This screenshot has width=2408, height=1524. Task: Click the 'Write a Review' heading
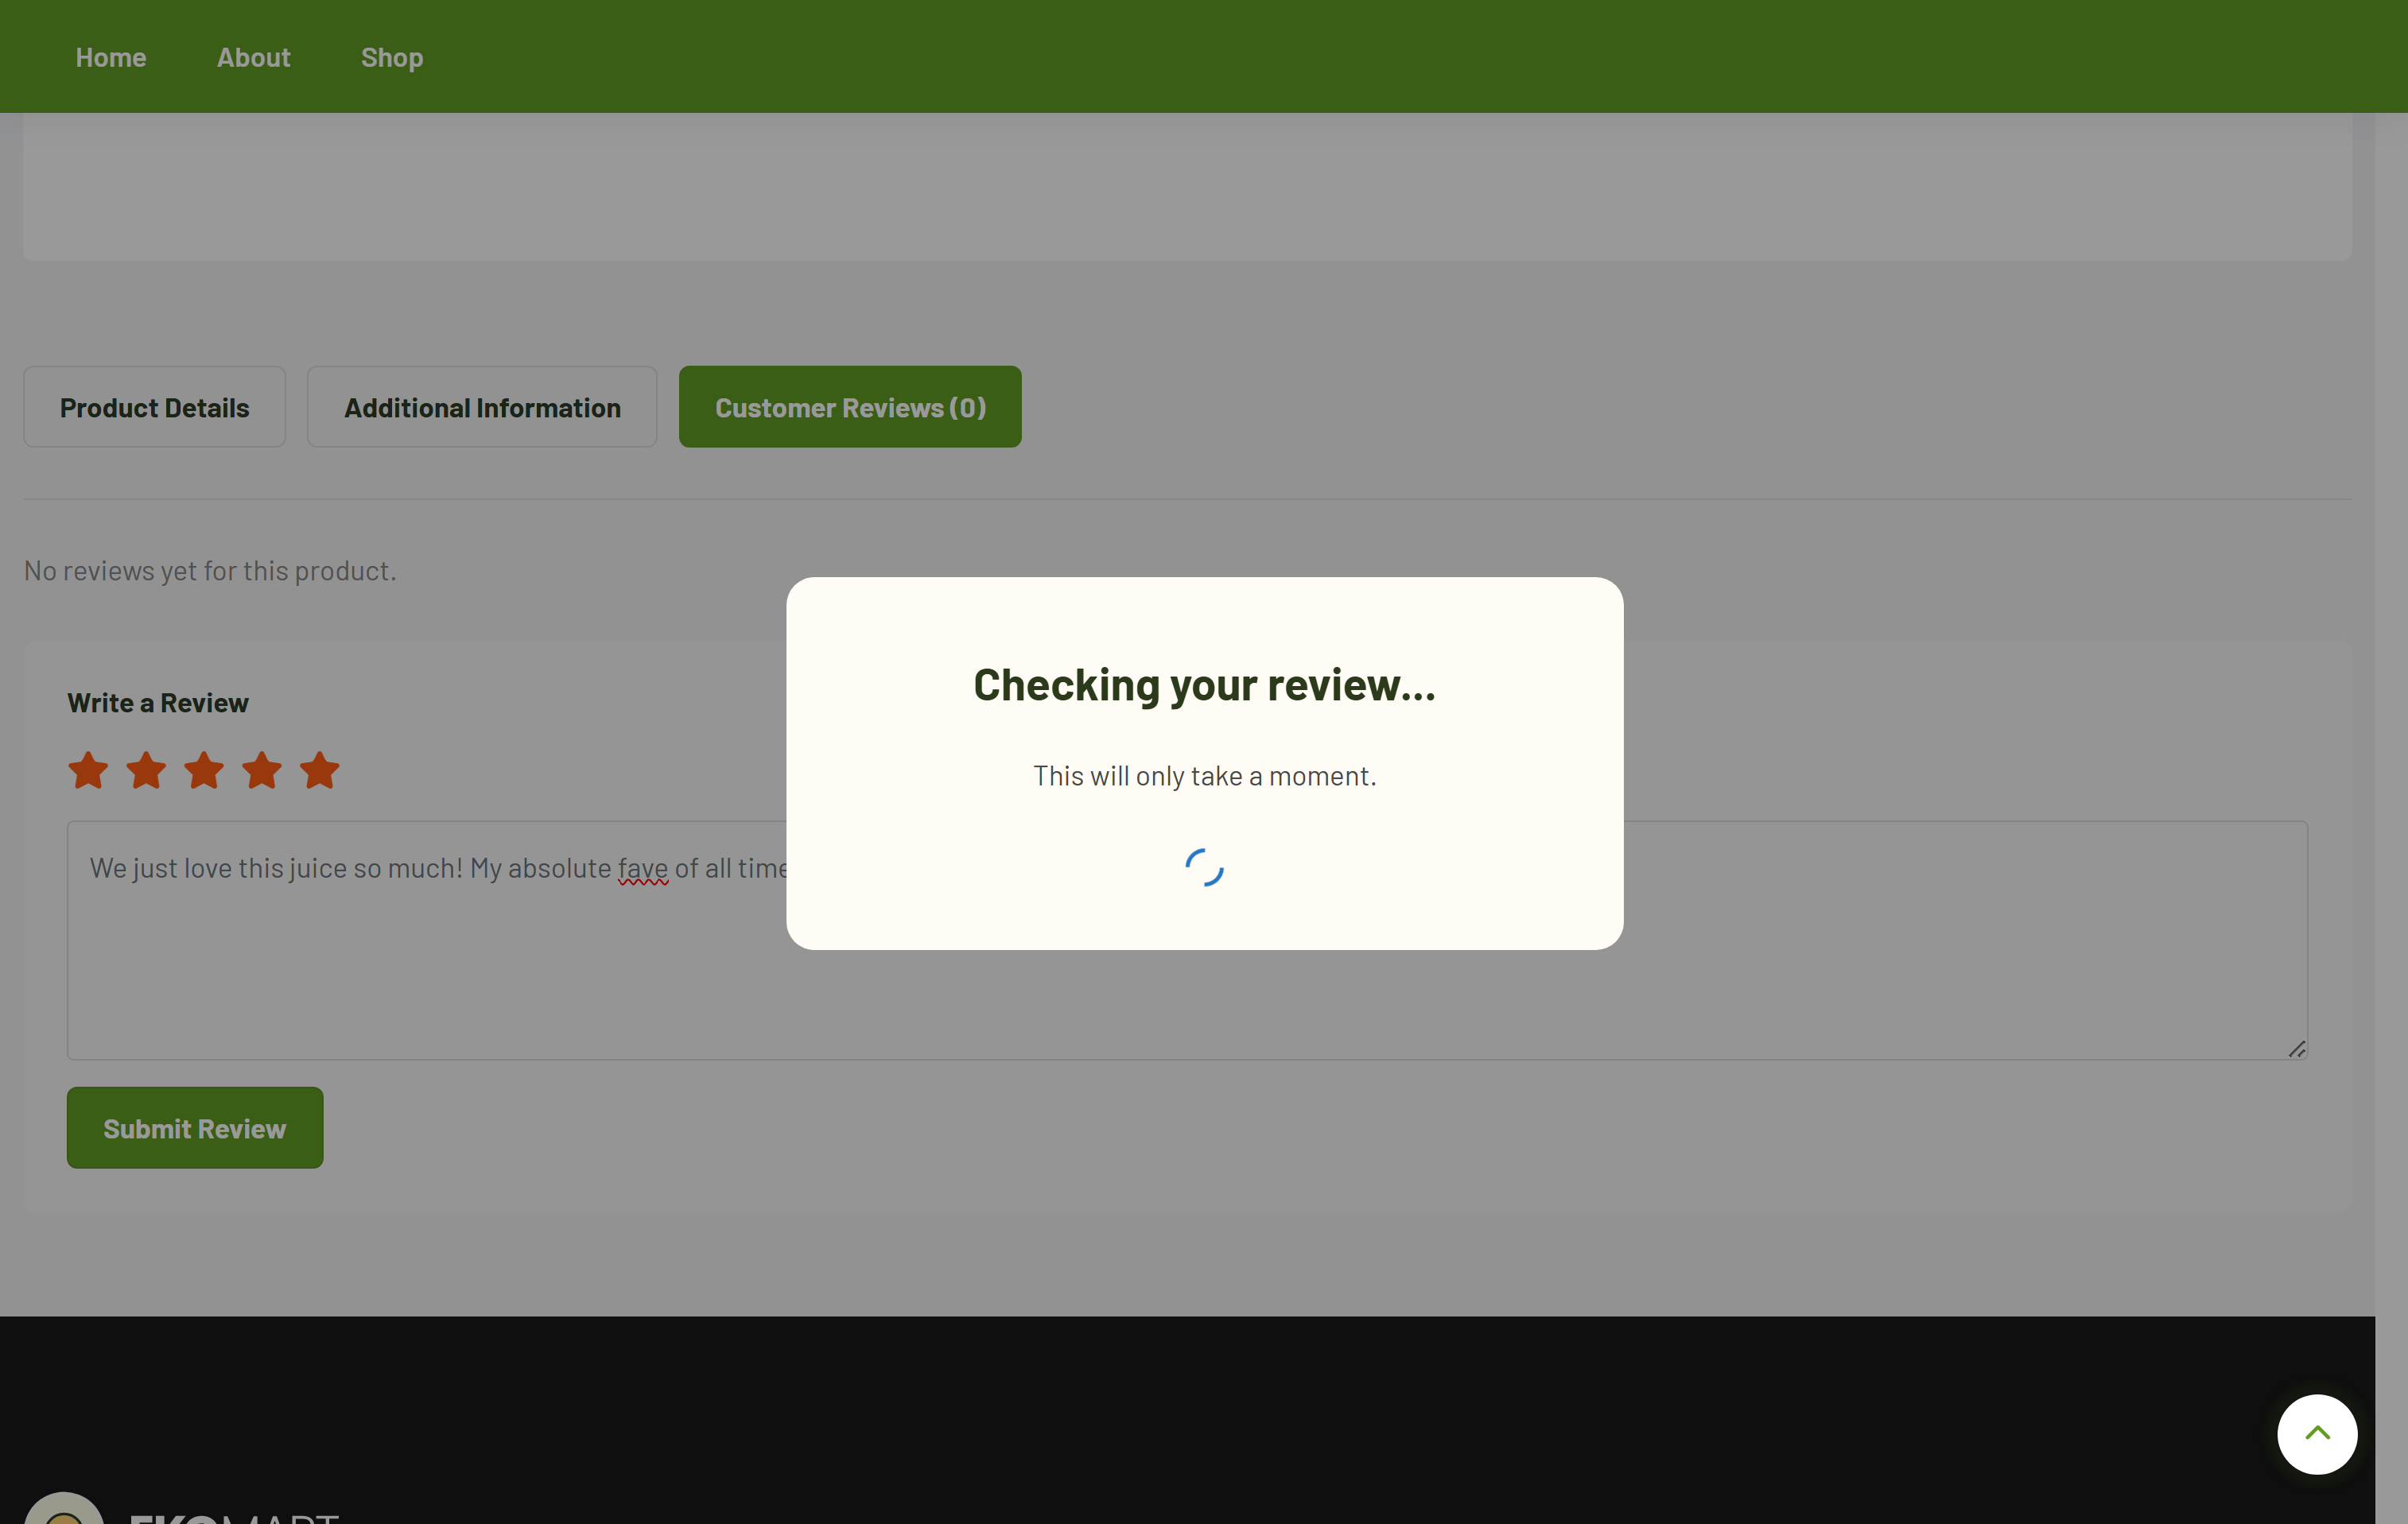click(x=158, y=703)
